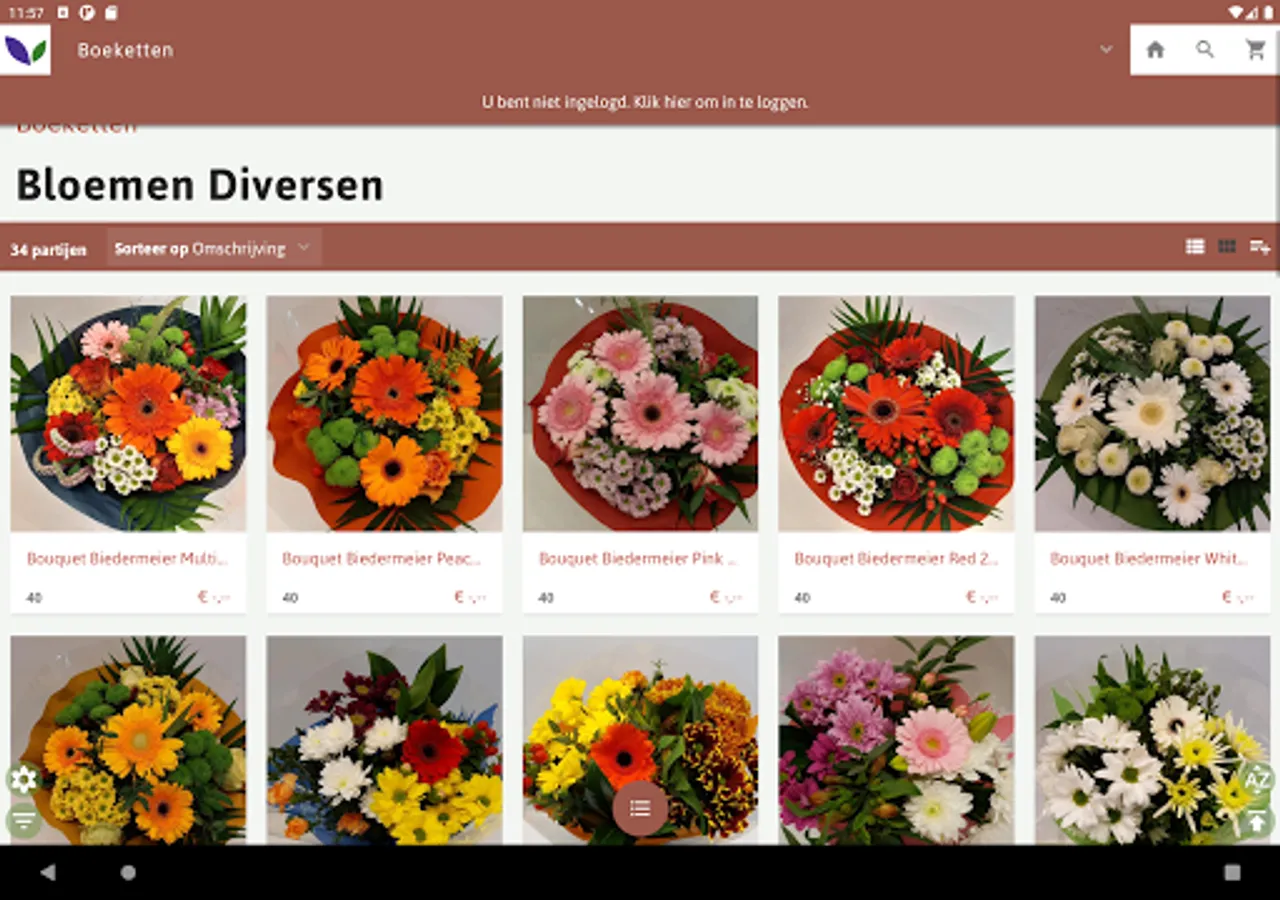Open Bouquet Biedermeier Whit product title

tap(1150, 559)
